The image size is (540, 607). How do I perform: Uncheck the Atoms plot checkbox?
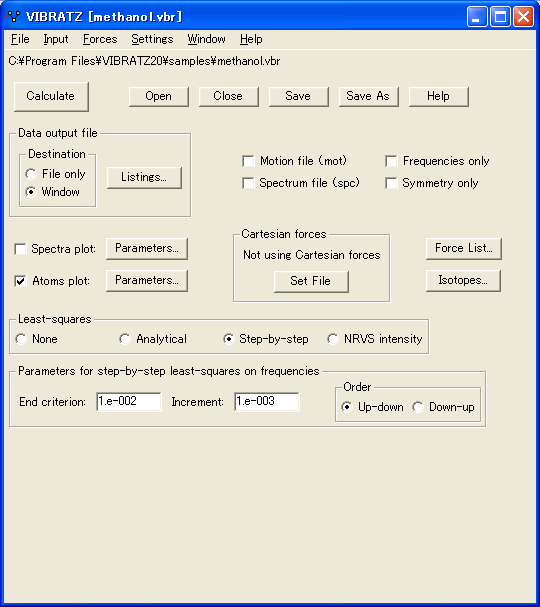pos(20,281)
